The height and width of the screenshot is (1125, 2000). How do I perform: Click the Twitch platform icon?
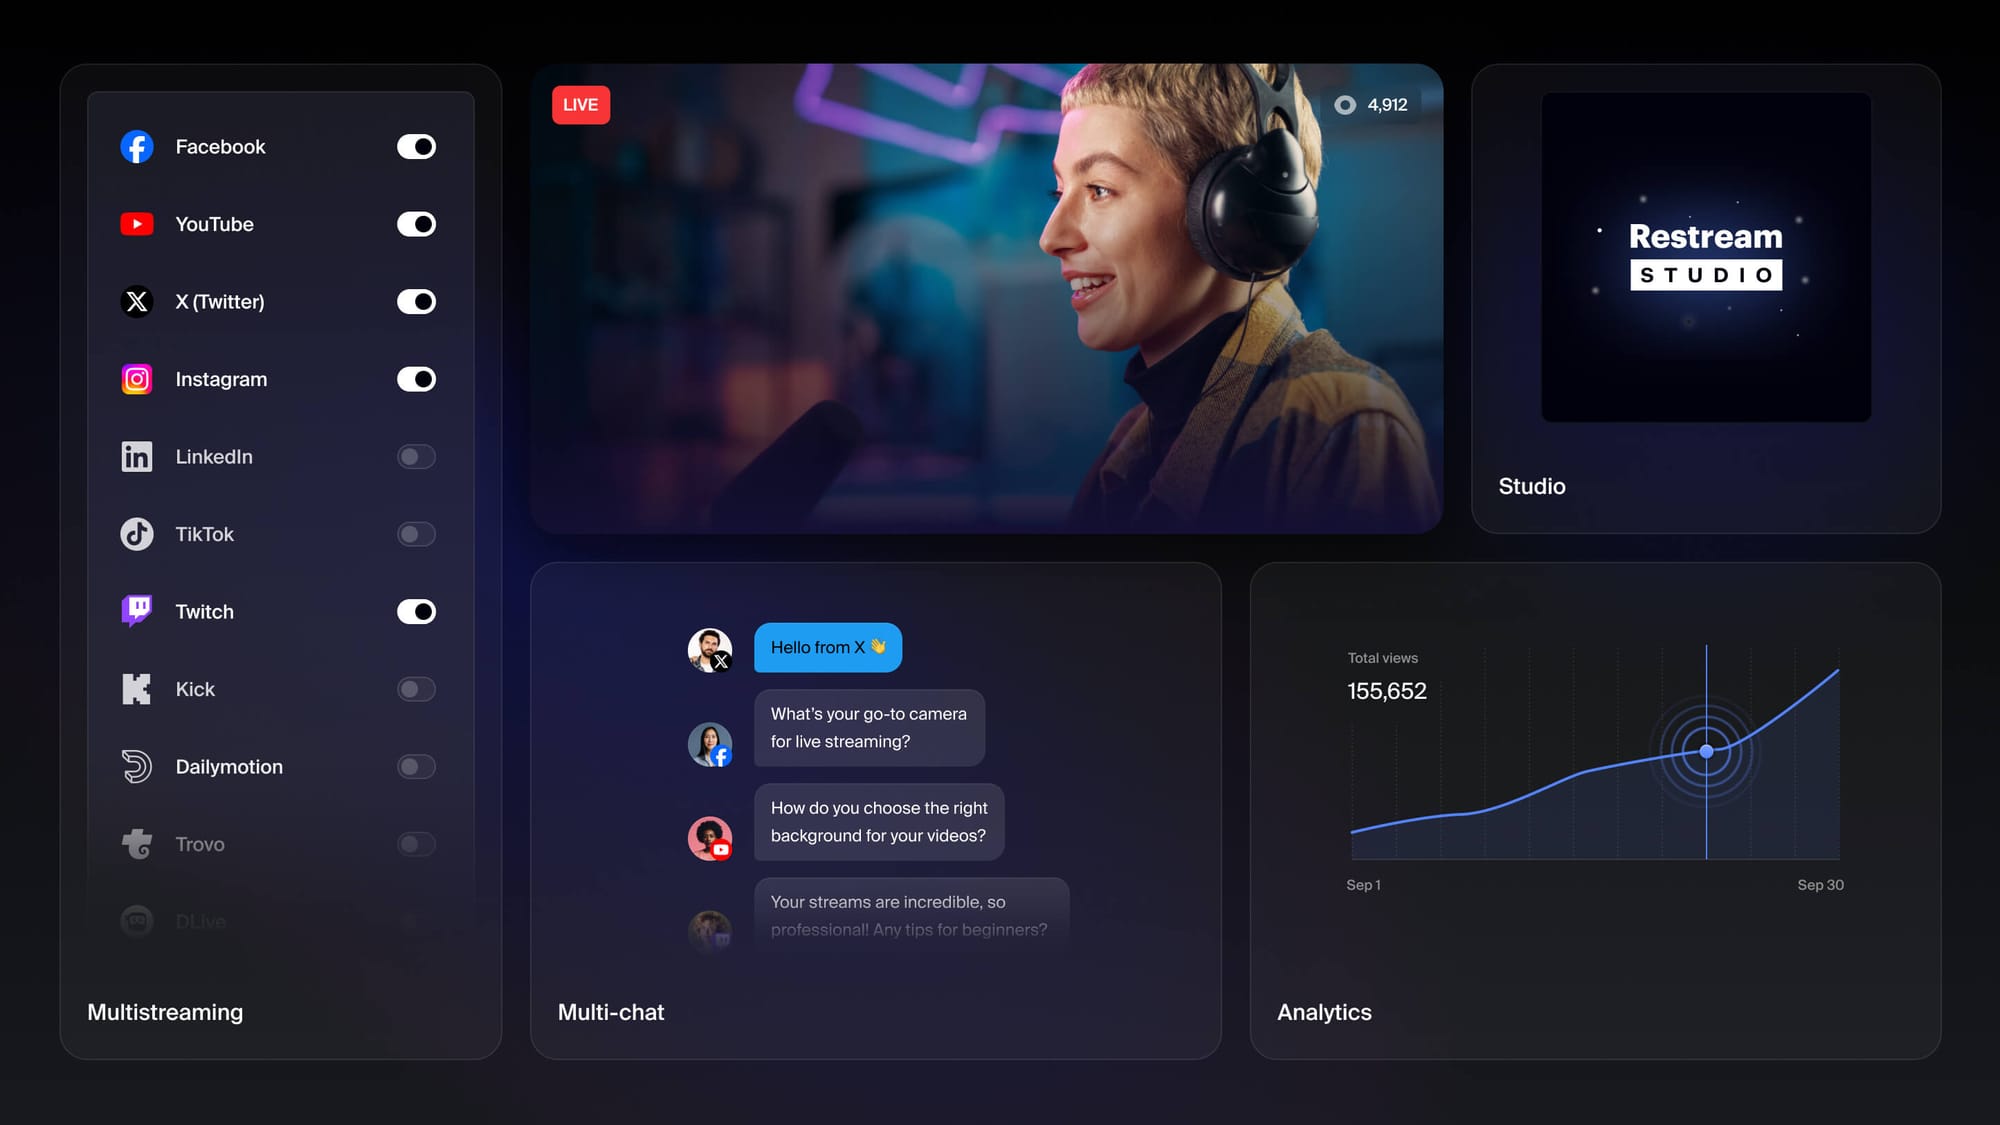click(x=136, y=610)
